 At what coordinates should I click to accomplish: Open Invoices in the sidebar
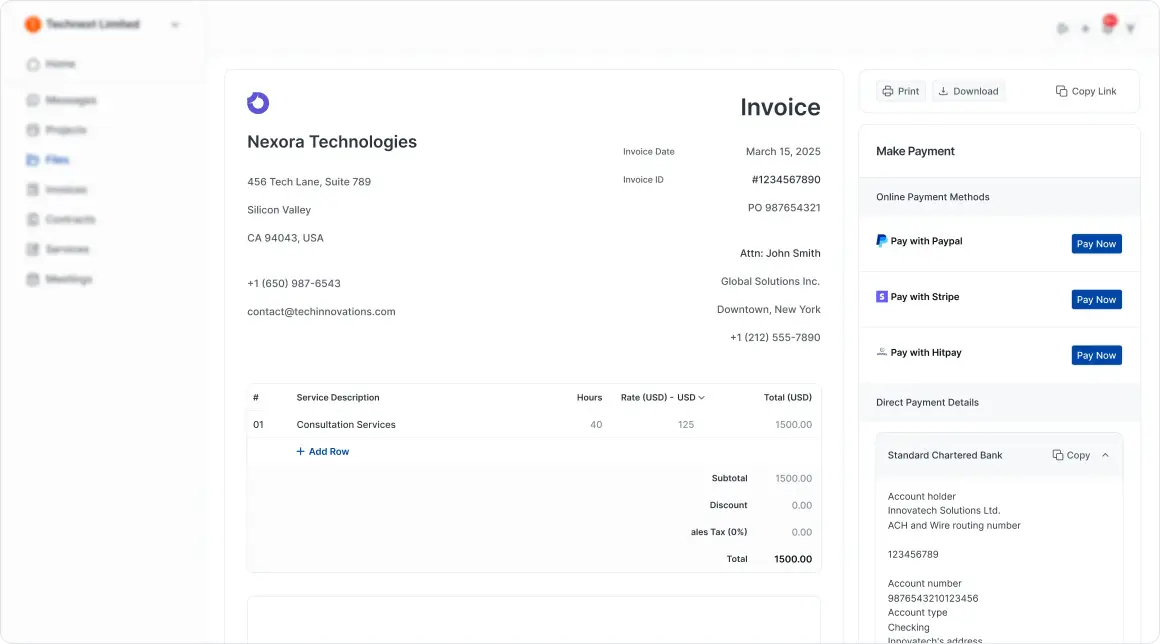pos(57,190)
